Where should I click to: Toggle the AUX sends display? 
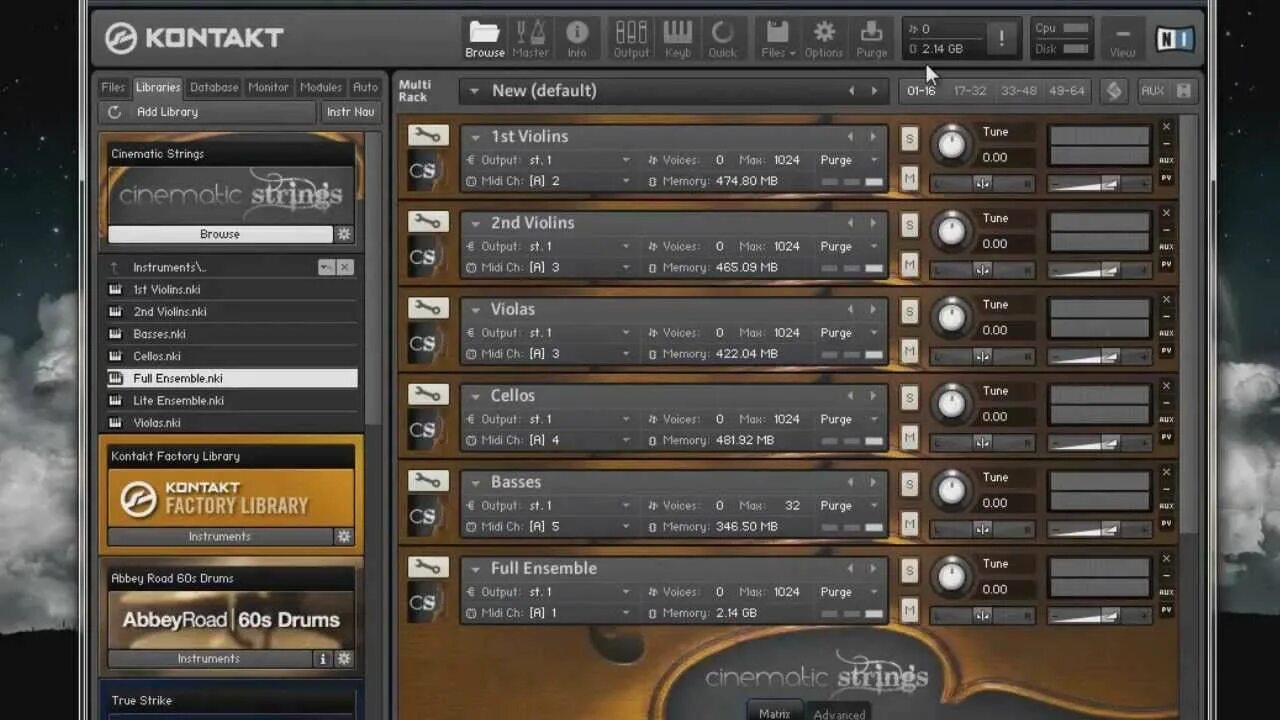tap(1152, 91)
